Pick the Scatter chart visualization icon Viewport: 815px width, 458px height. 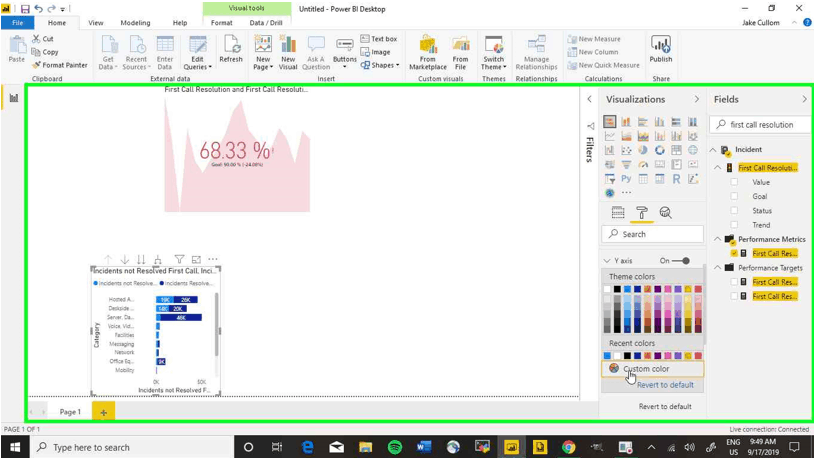point(626,150)
